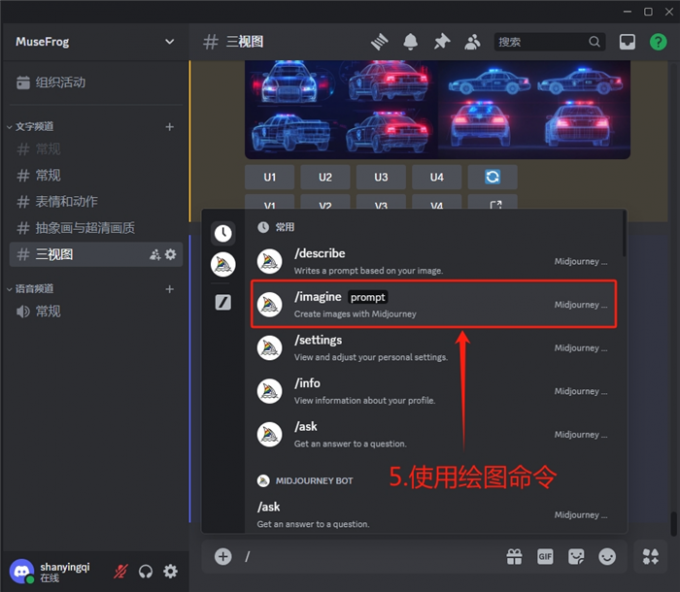Open notification settings bell icon
Screen dimensions: 680x592
click(410, 42)
